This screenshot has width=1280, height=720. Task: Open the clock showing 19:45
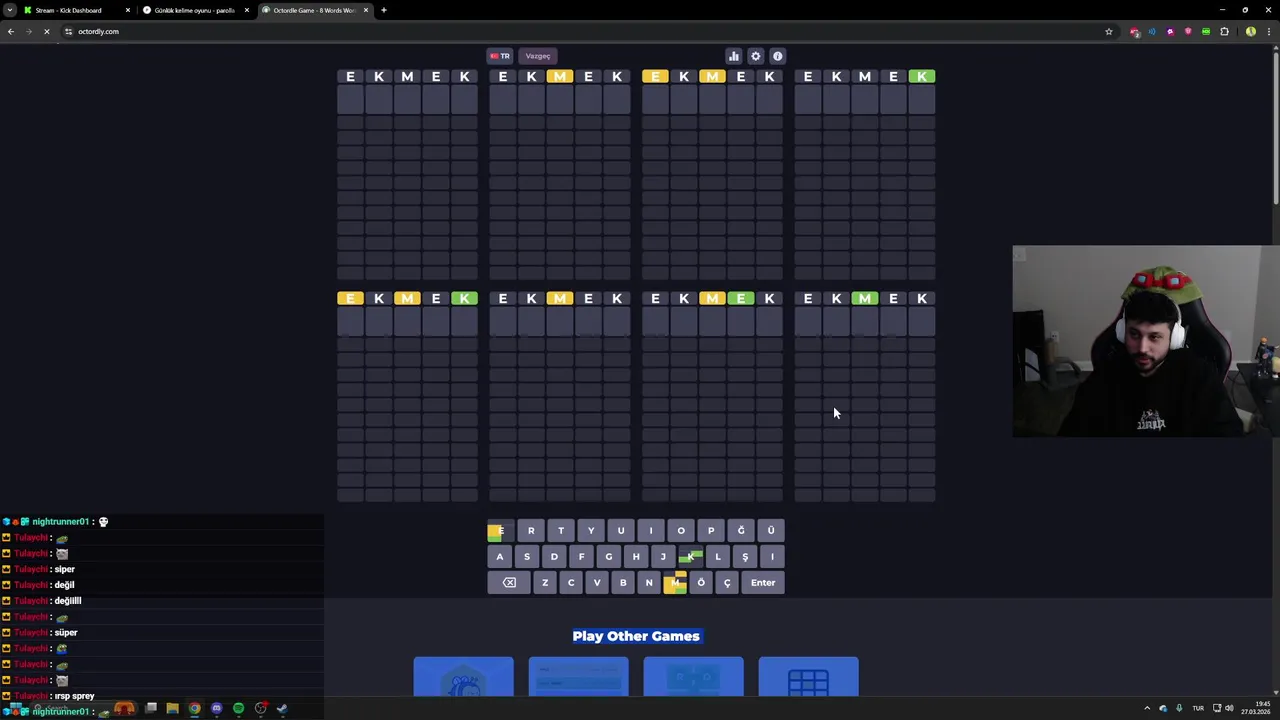(x=1255, y=708)
